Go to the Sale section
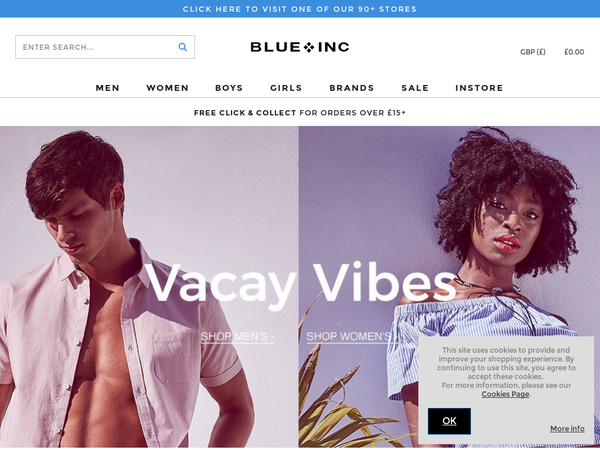The width and height of the screenshot is (600, 450). [x=415, y=88]
